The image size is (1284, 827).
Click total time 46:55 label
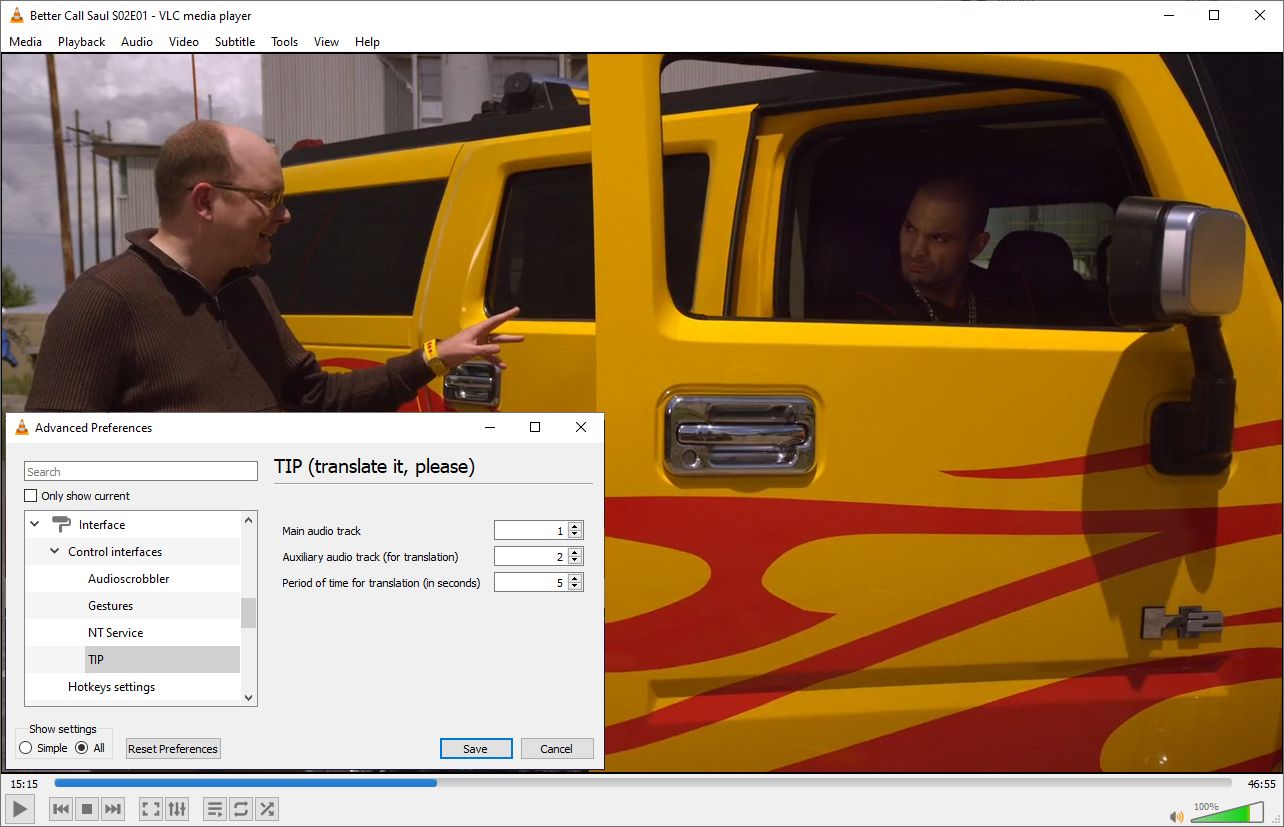[1262, 784]
